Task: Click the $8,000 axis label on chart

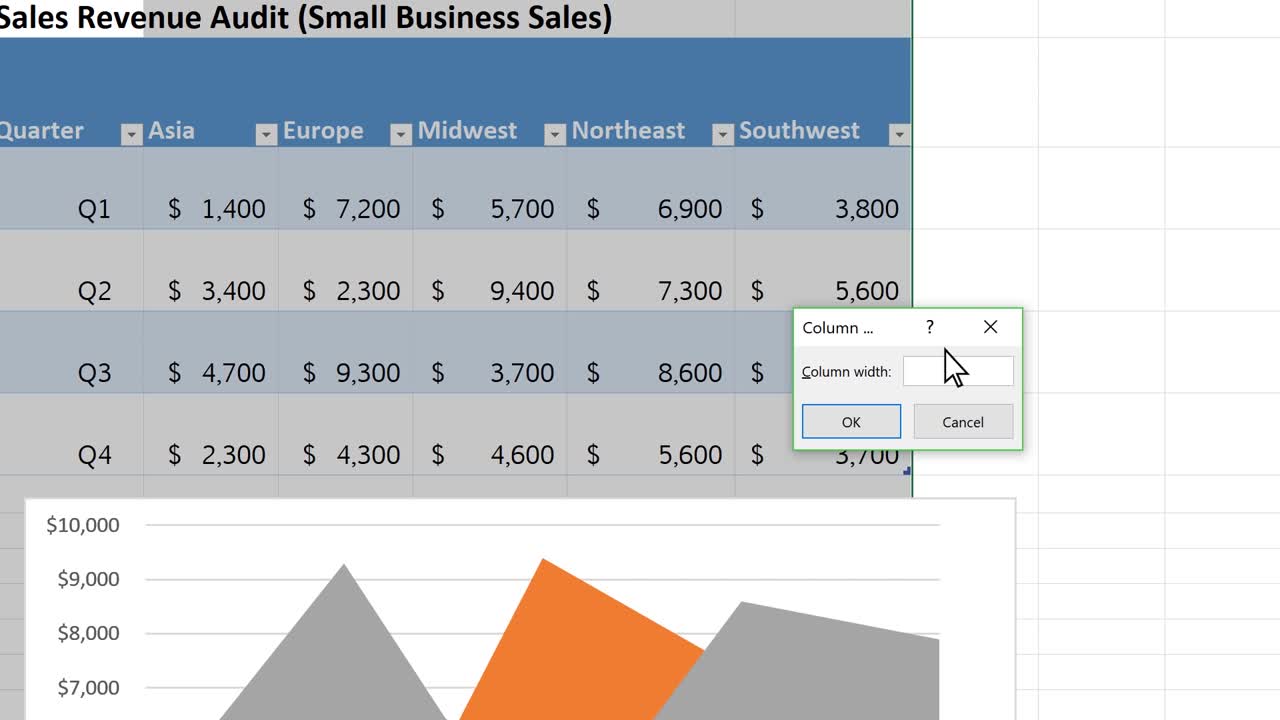Action: tap(88, 633)
